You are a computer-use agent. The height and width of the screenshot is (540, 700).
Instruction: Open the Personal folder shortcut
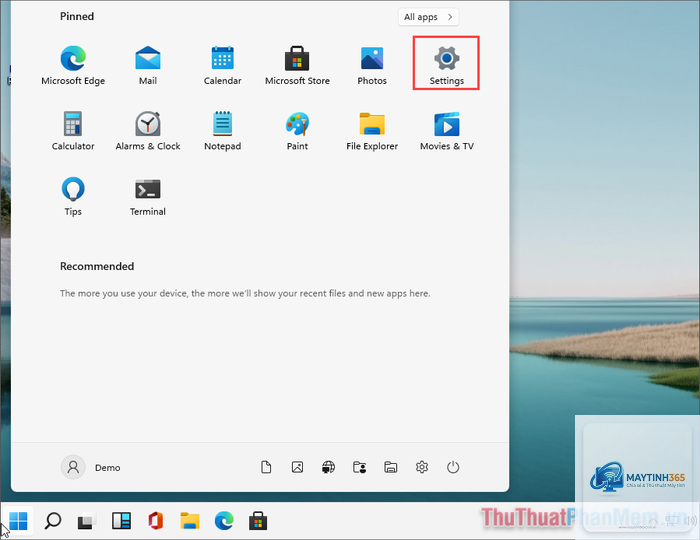pos(360,467)
